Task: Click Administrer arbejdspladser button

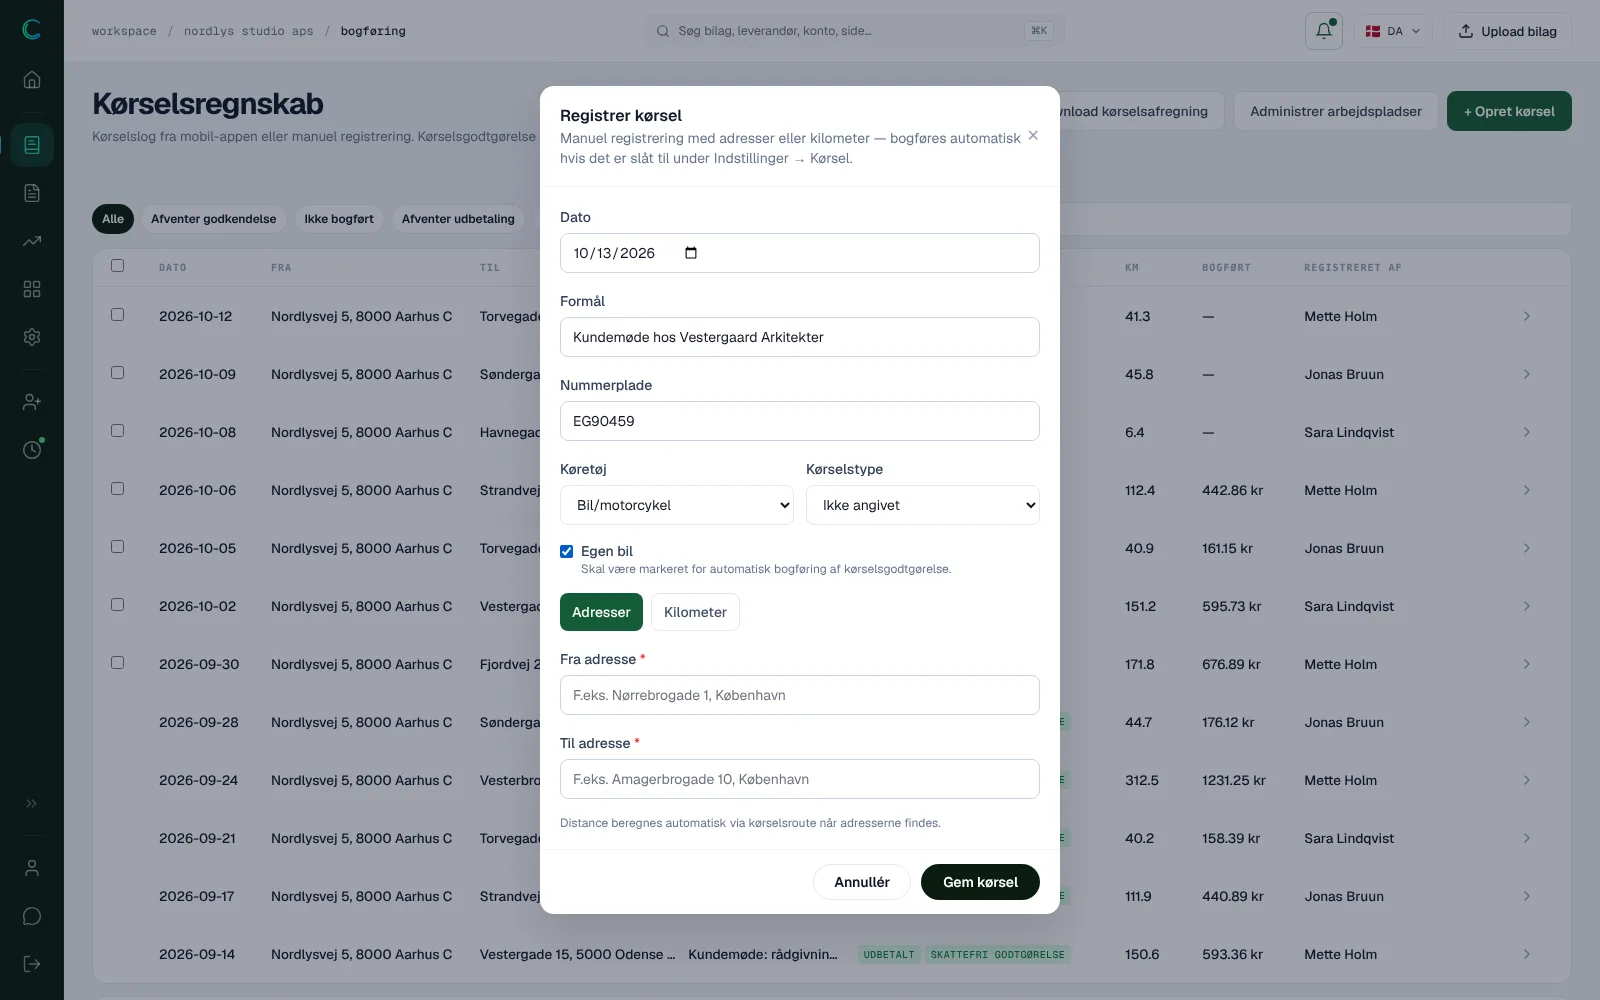Action: point(1336,111)
